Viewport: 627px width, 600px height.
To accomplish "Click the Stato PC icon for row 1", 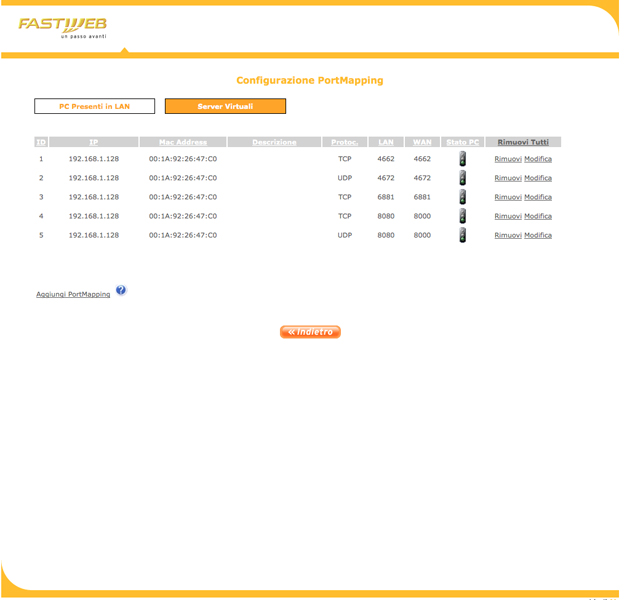I will [462, 159].
